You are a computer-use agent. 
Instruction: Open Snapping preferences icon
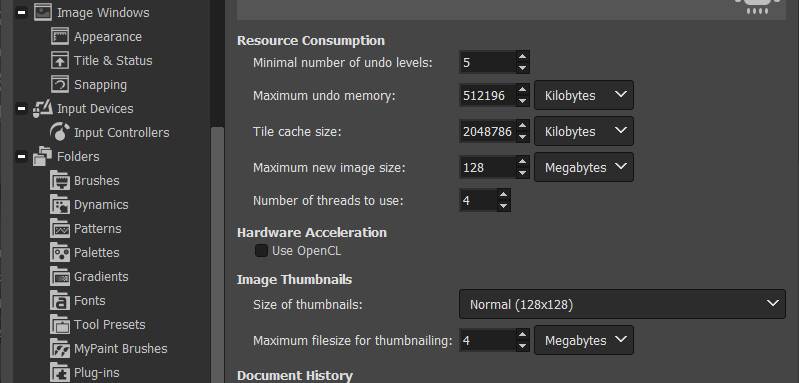click(x=60, y=85)
